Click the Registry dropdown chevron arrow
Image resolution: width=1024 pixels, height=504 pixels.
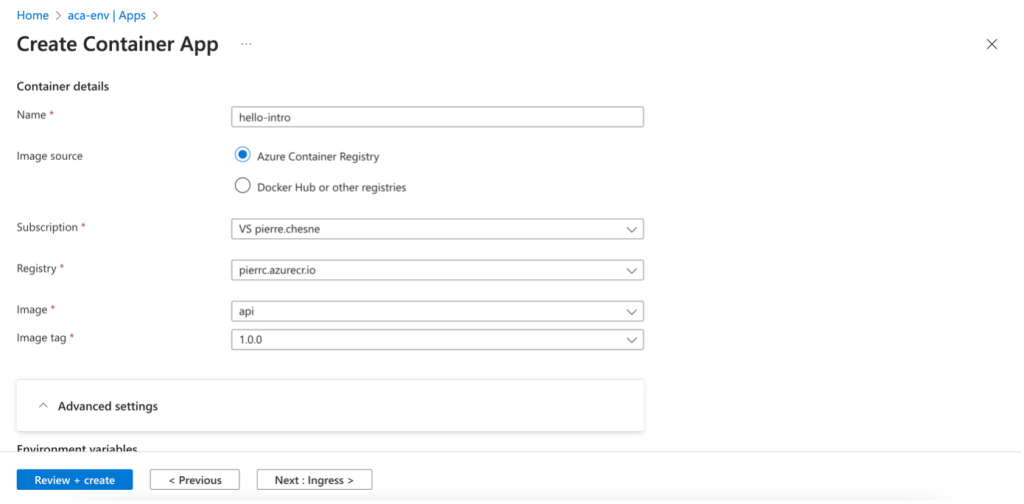(x=631, y=270)
